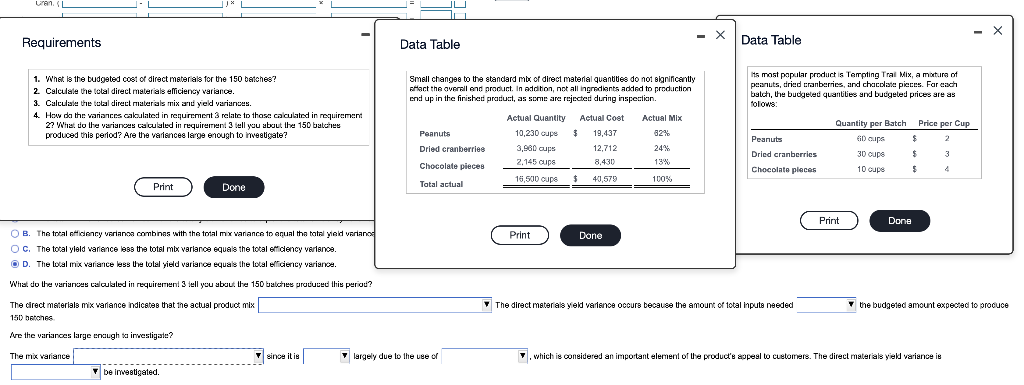Click the Dried cranberries actual quantity 3,960 cups

pyautogui.click(x=536, y=148)
